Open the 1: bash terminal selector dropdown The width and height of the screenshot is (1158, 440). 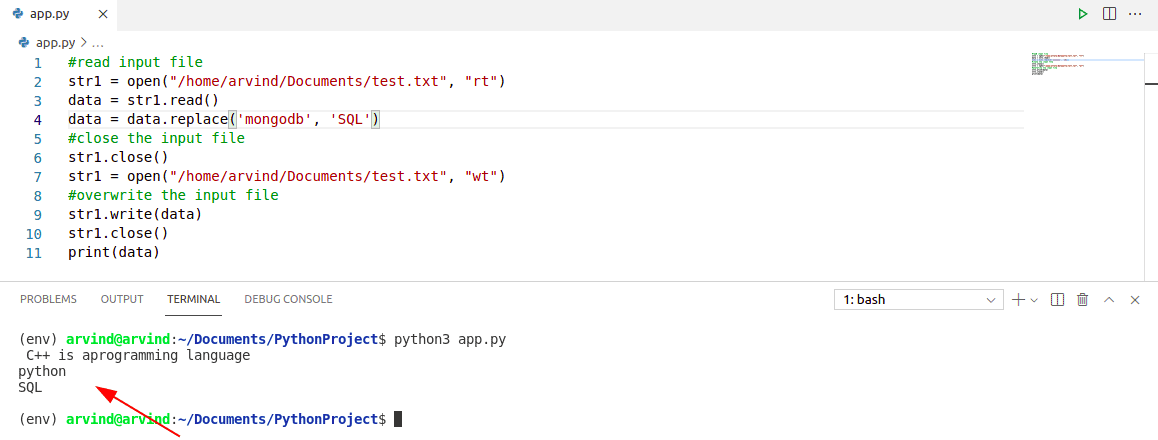click(x=919, y=300)
